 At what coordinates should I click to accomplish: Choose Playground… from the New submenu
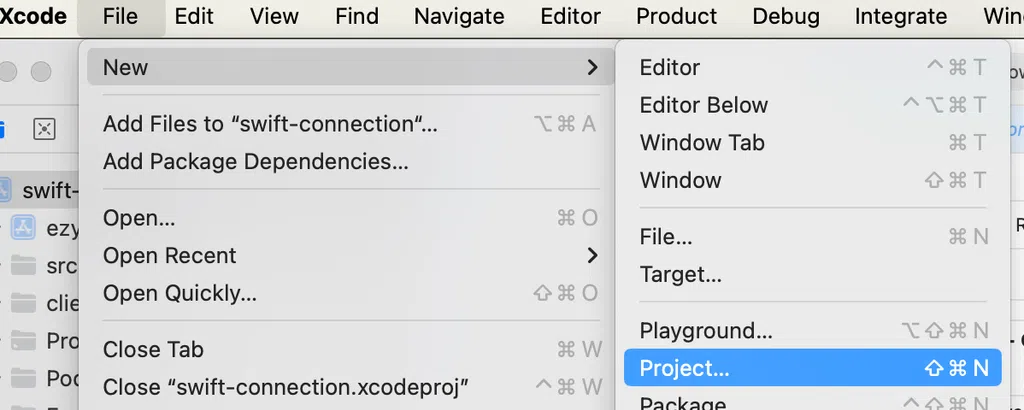(812, 330)
